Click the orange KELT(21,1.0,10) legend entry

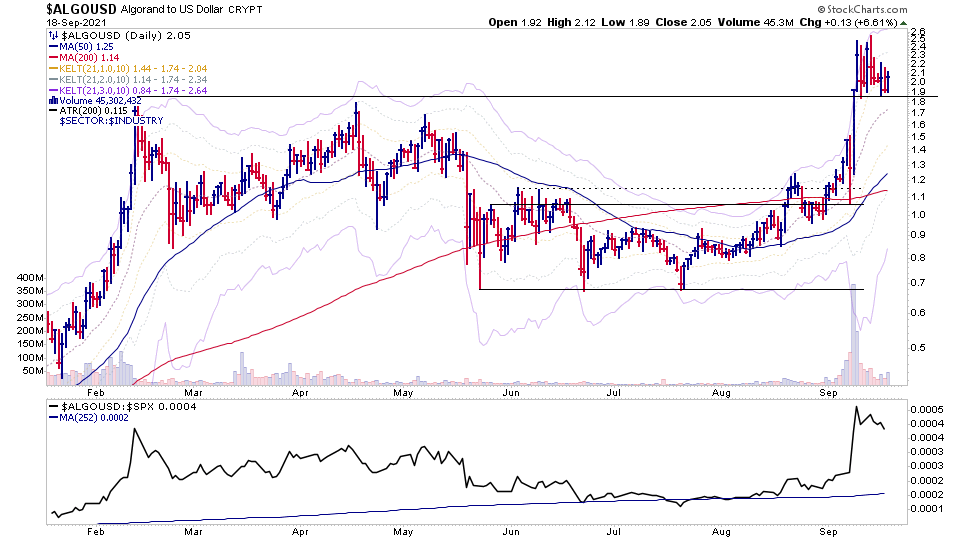133,69
